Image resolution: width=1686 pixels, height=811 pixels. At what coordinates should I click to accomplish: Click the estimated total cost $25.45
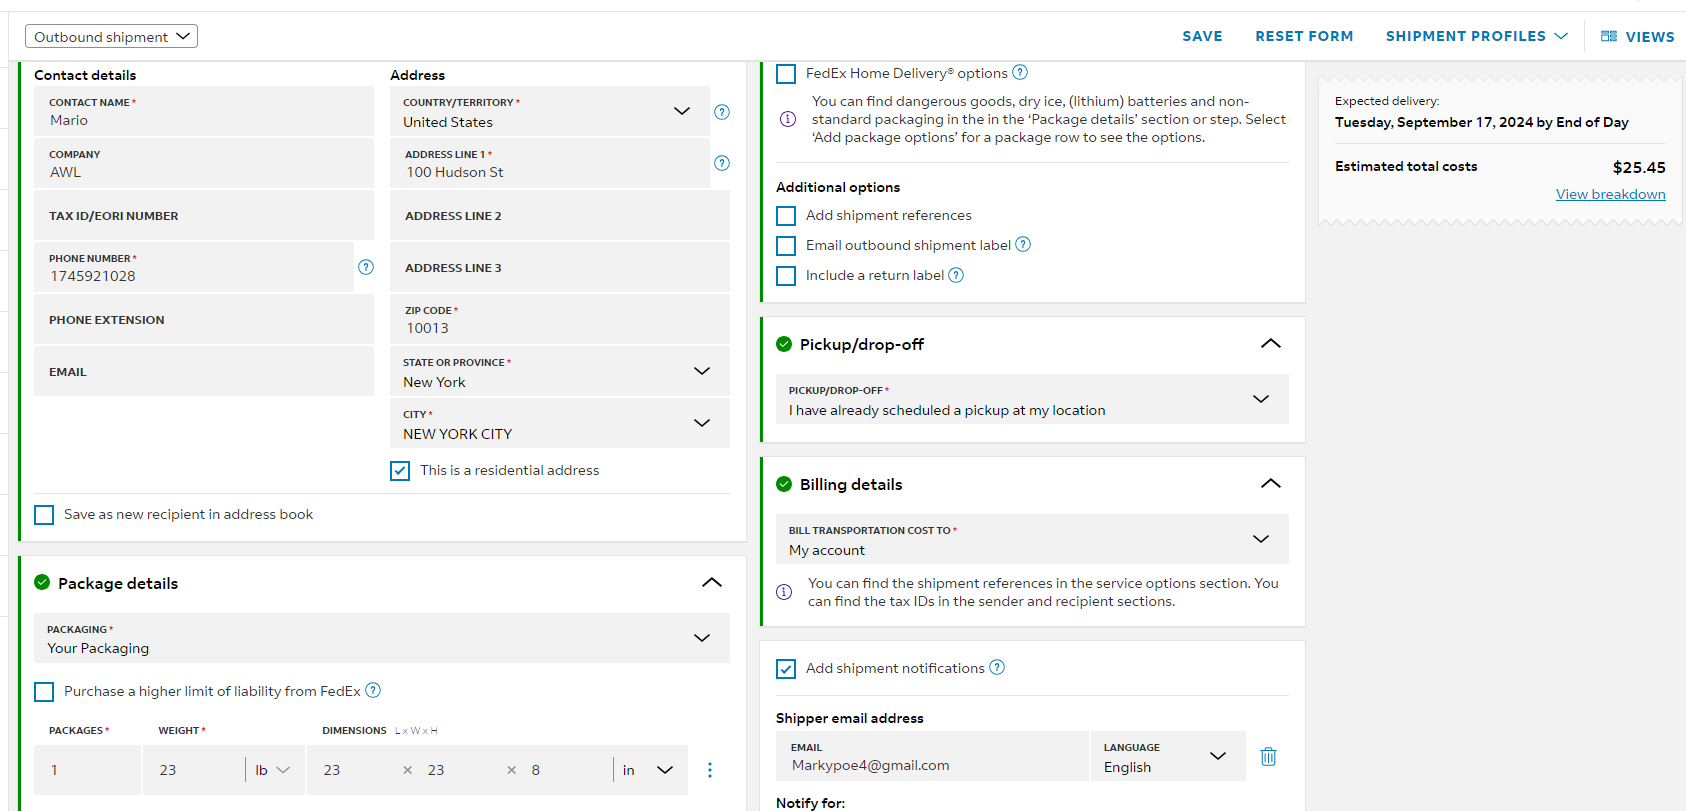[1639, 167]
